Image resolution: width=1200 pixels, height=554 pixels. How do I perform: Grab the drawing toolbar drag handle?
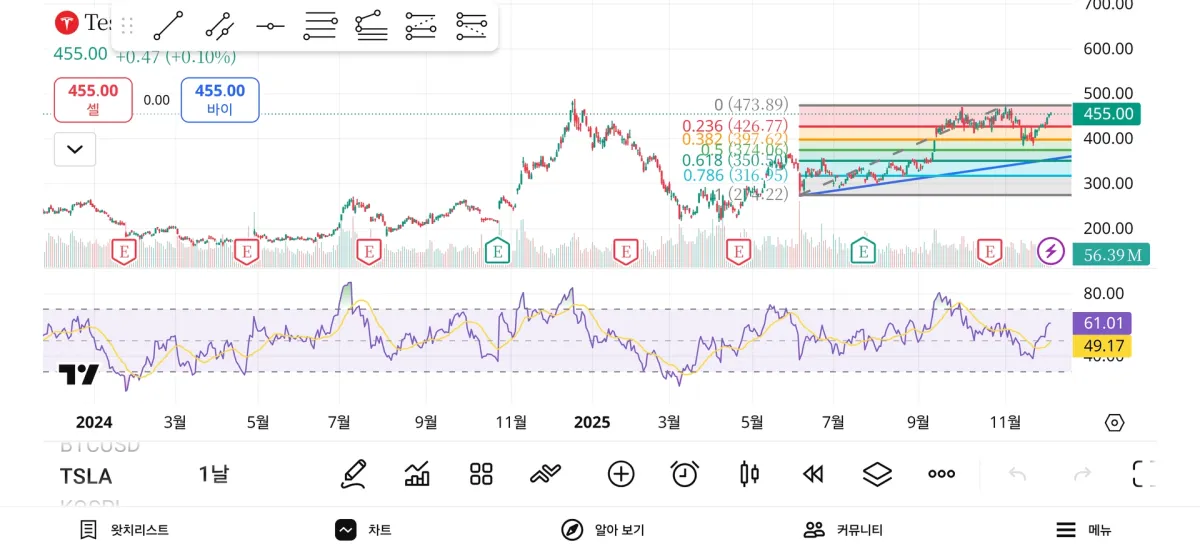(127, 26)
